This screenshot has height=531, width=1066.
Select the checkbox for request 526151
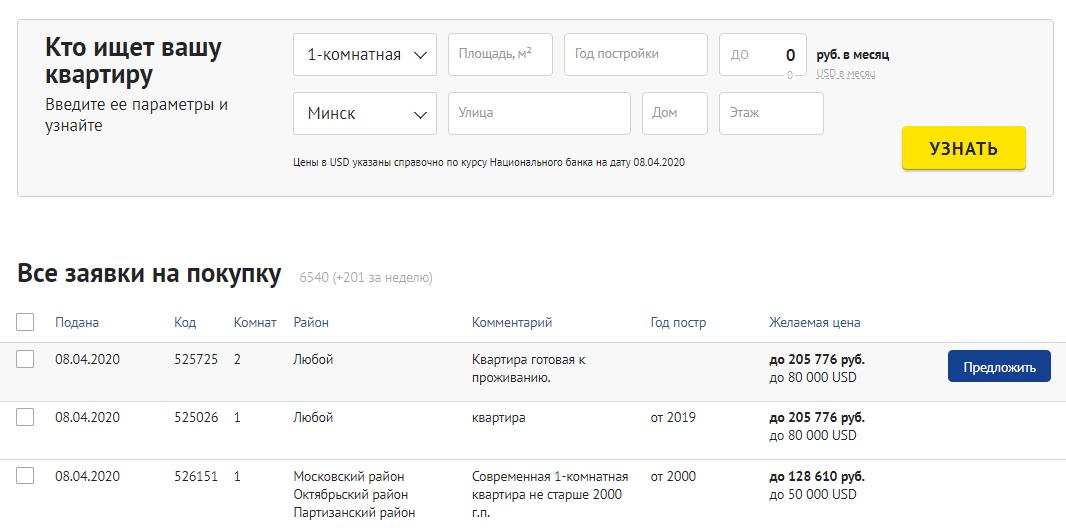25,476
